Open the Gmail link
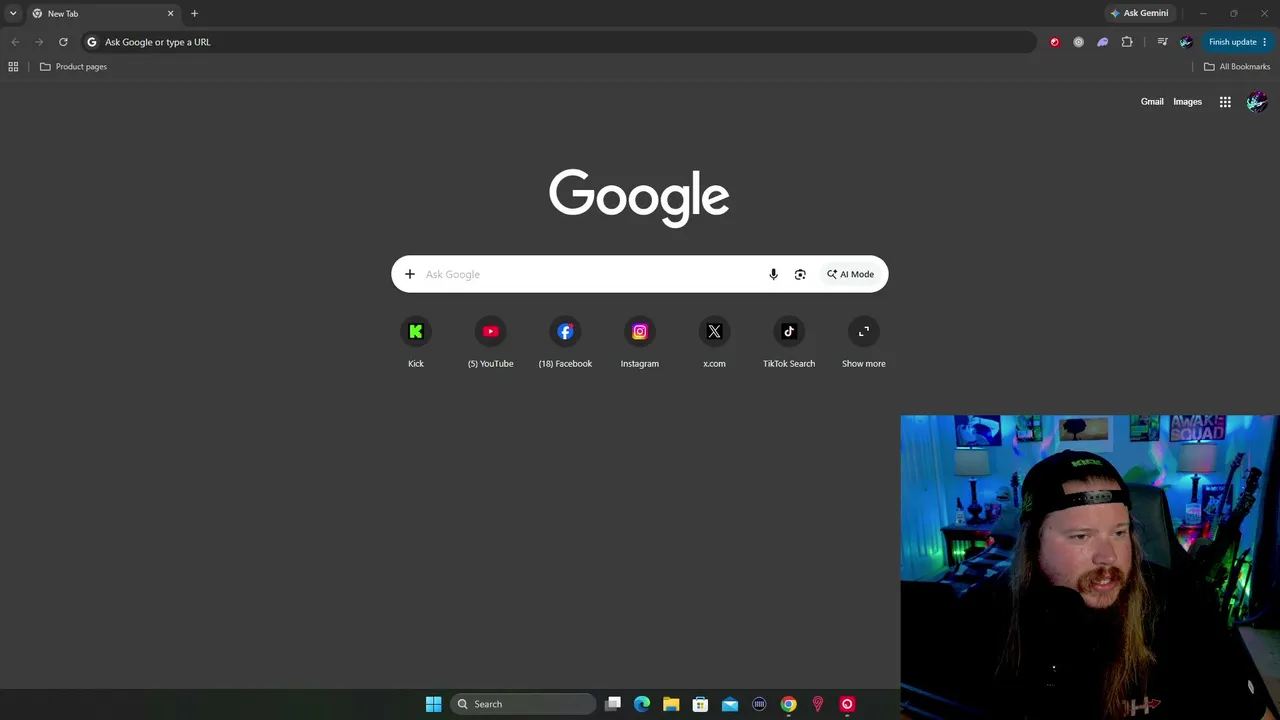 tap(1152, 102)
